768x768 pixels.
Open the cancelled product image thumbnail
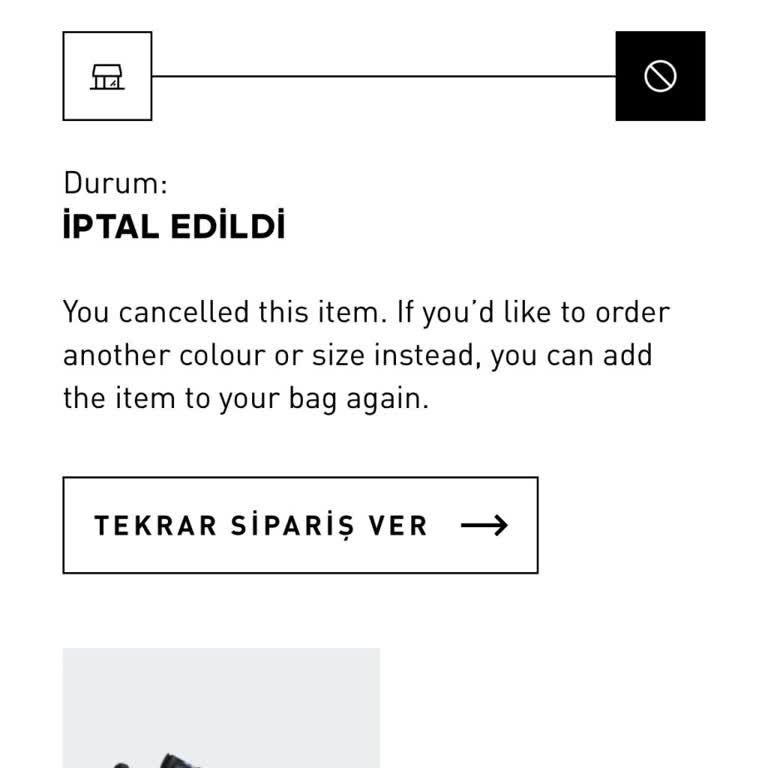(x=221, y=708)
